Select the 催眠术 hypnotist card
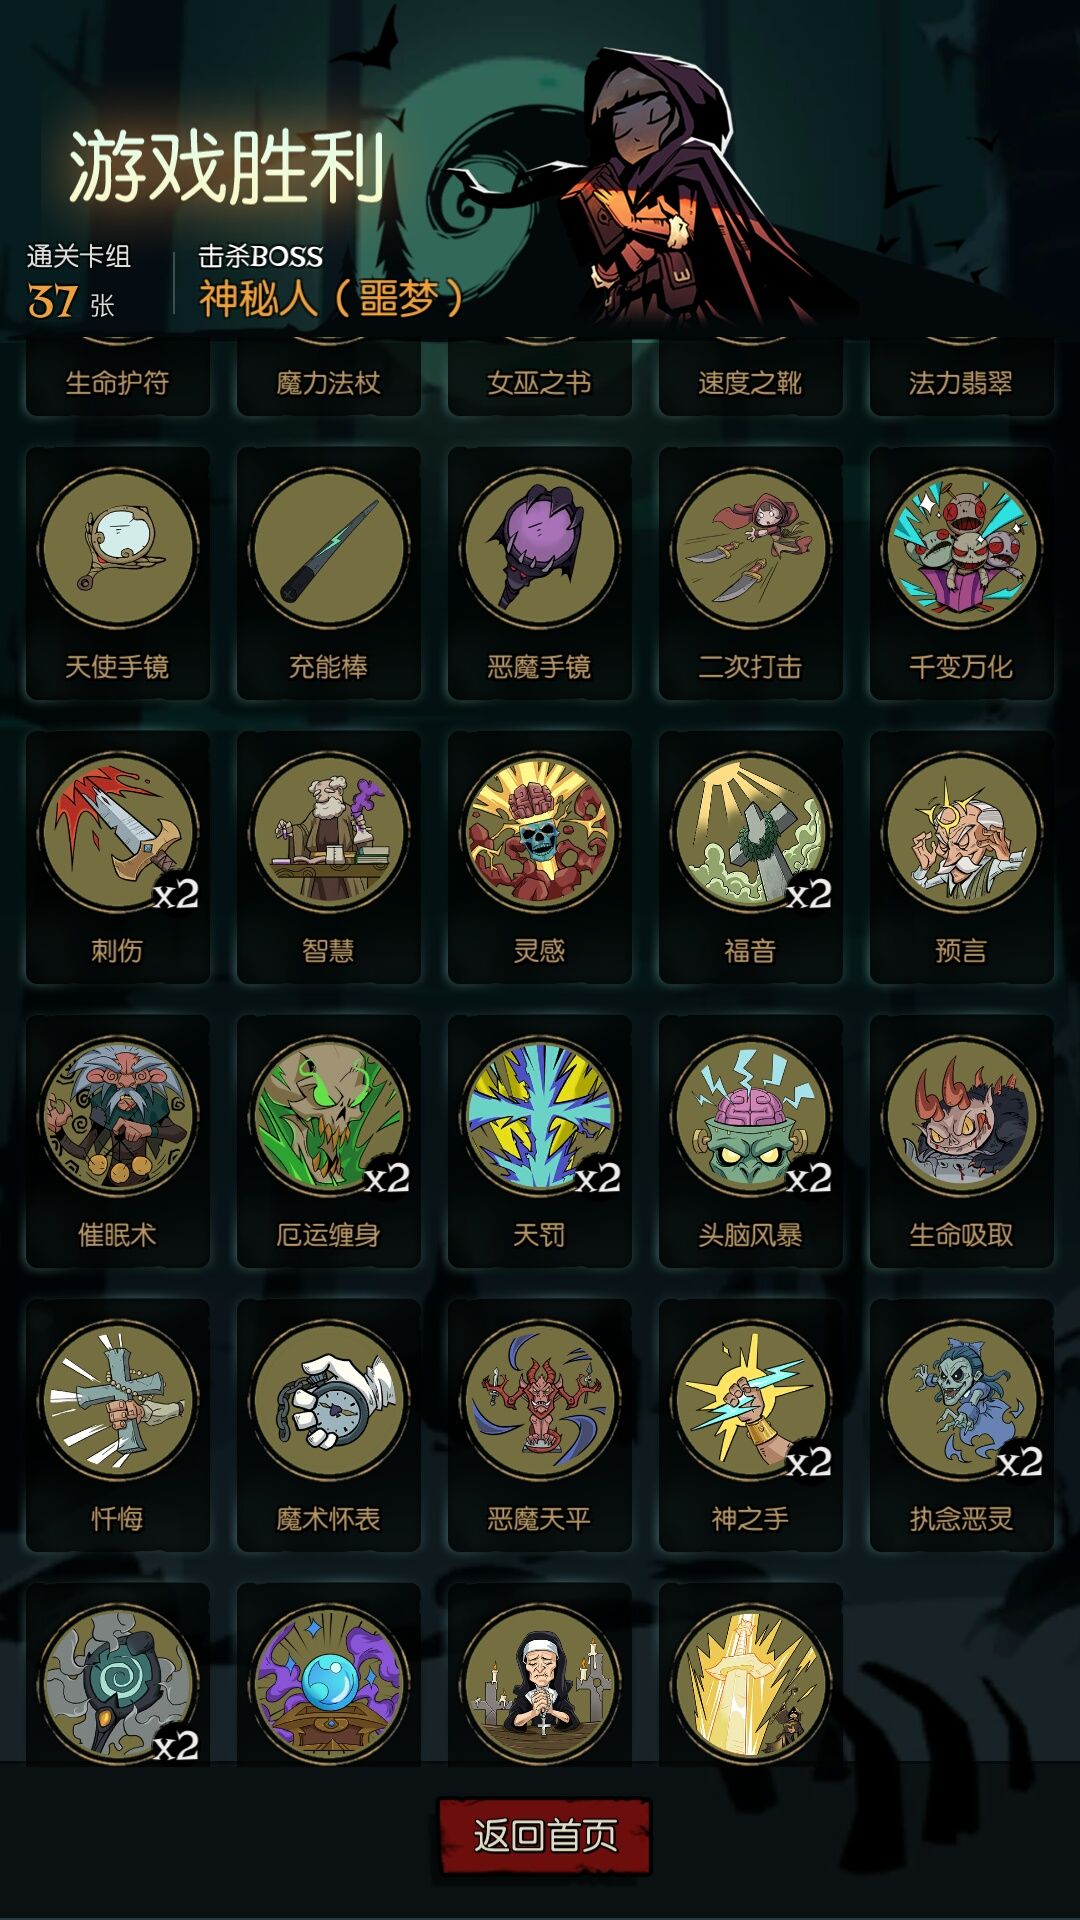The image size is (1080, 1920). click(x=118, y=1141)
